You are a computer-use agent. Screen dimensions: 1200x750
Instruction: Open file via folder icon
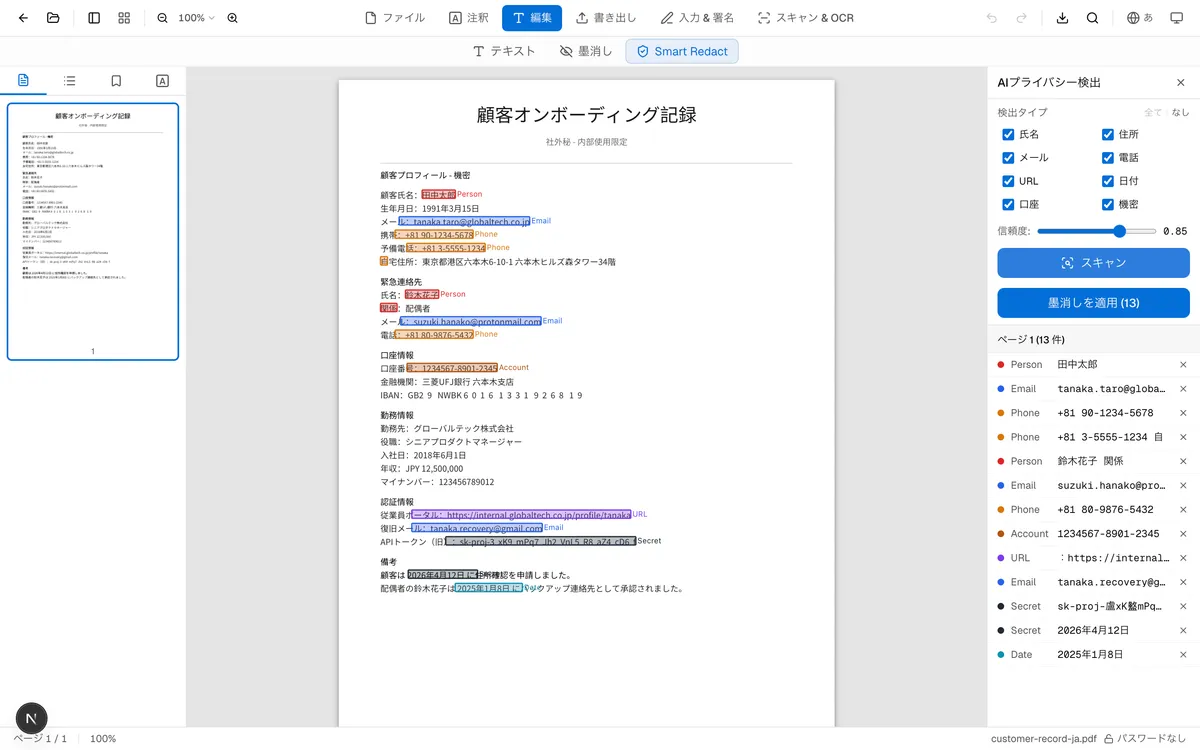pyautogui.click(x=53, y=18)
